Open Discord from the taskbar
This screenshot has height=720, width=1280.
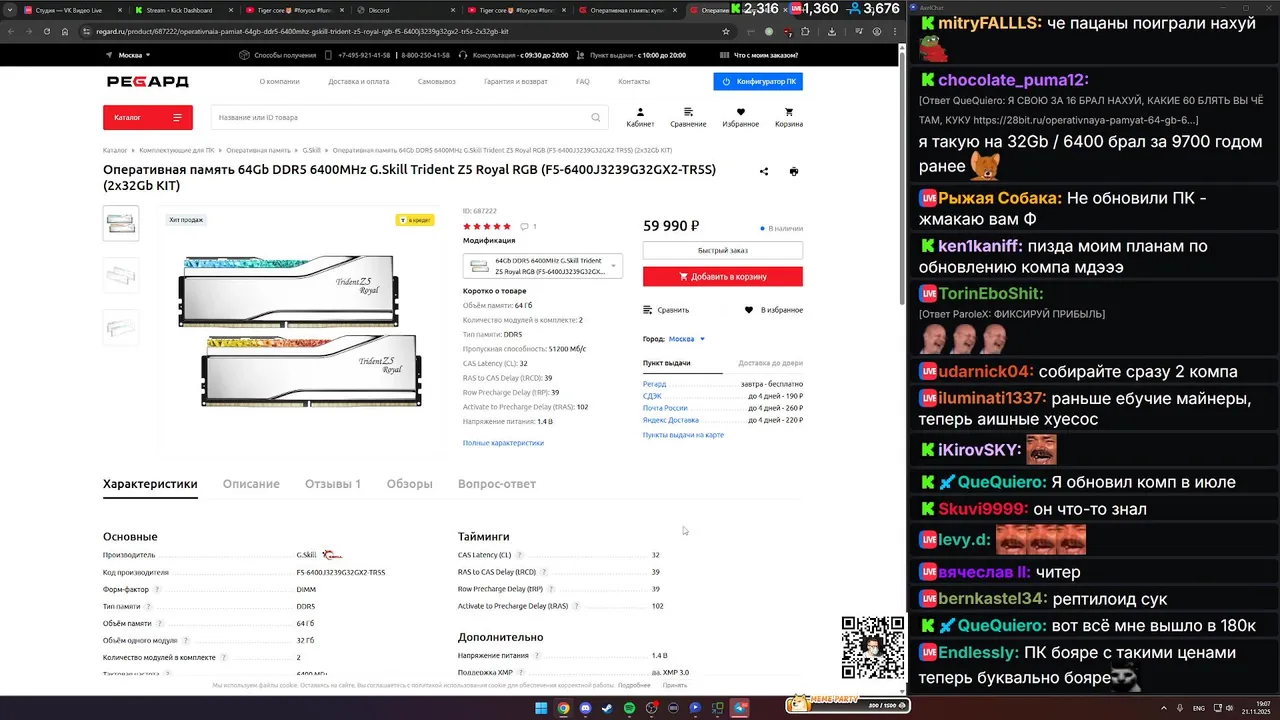pos(585,708)
